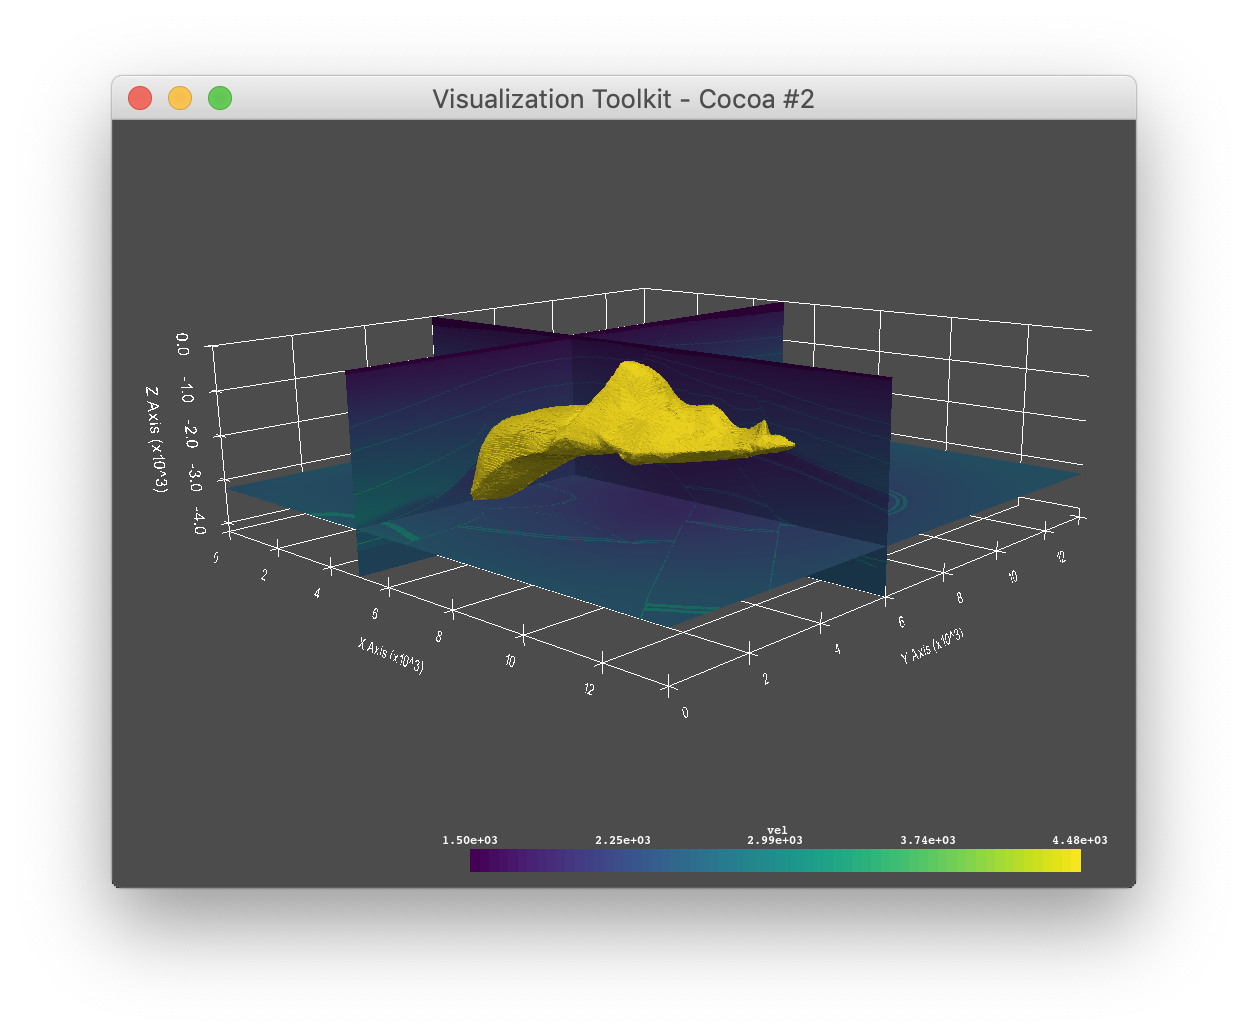
Task: Click the scalar bar label '4.48e+03'
Action: click(x=1080, y=840)
